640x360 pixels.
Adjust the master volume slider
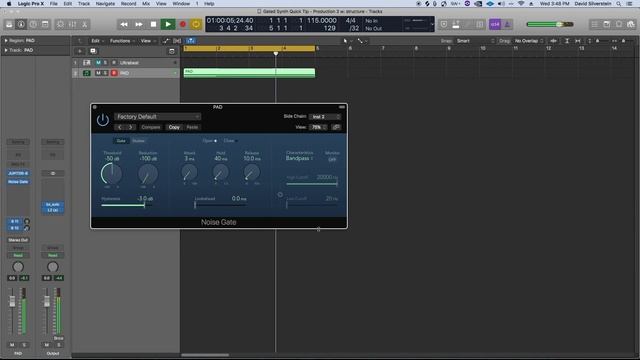point(550,24)
